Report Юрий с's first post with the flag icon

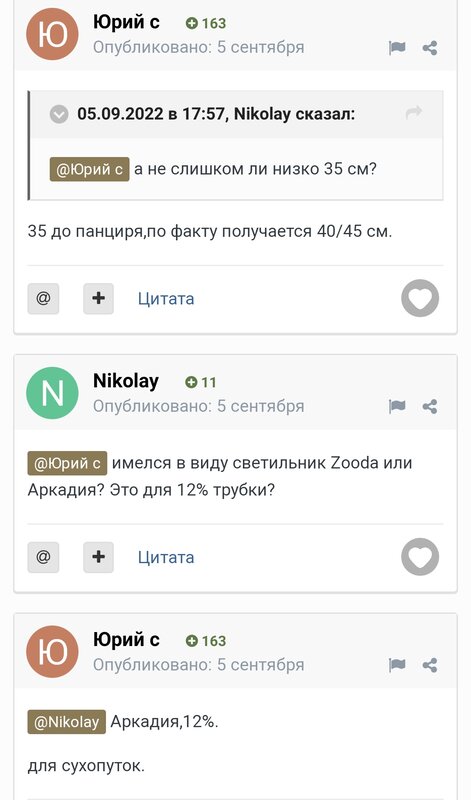[397, 48]
